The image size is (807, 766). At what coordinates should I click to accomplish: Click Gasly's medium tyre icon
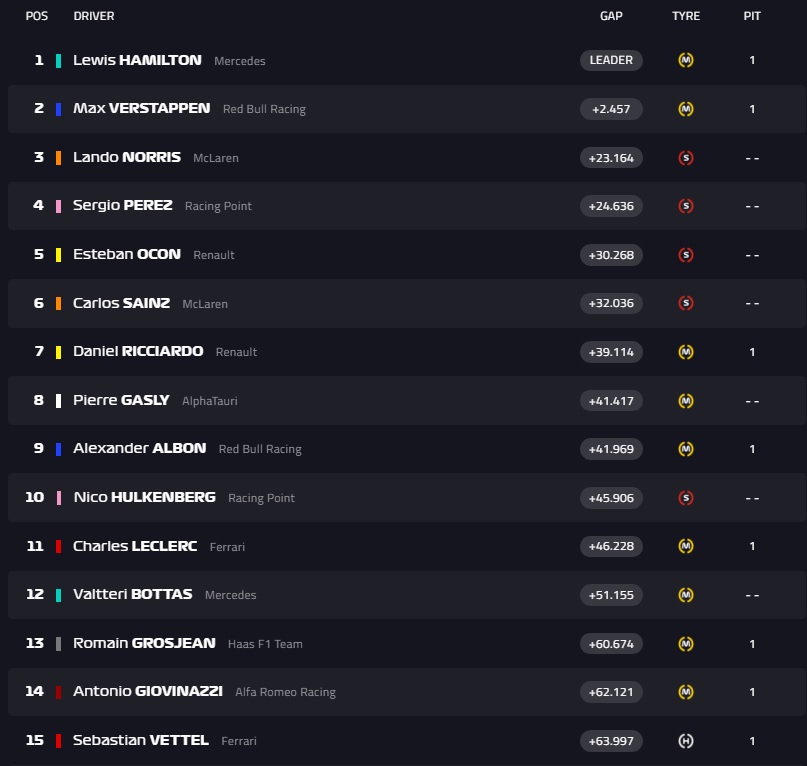pos(686,401)
